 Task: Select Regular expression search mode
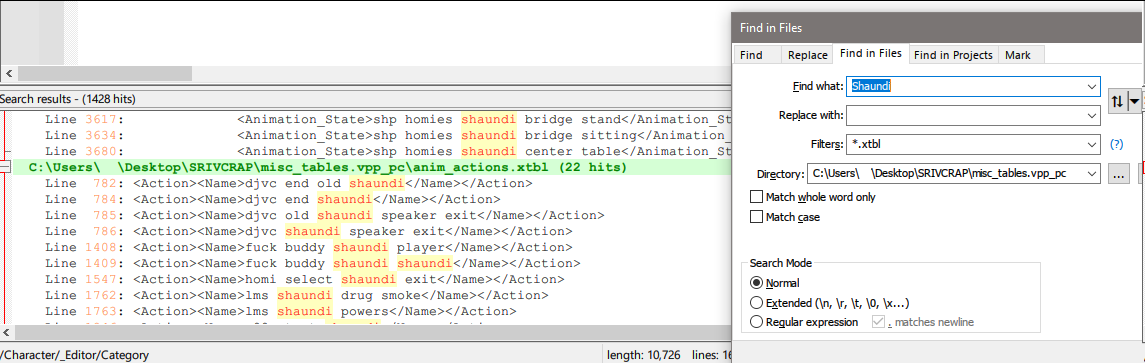tap(757, 322)
